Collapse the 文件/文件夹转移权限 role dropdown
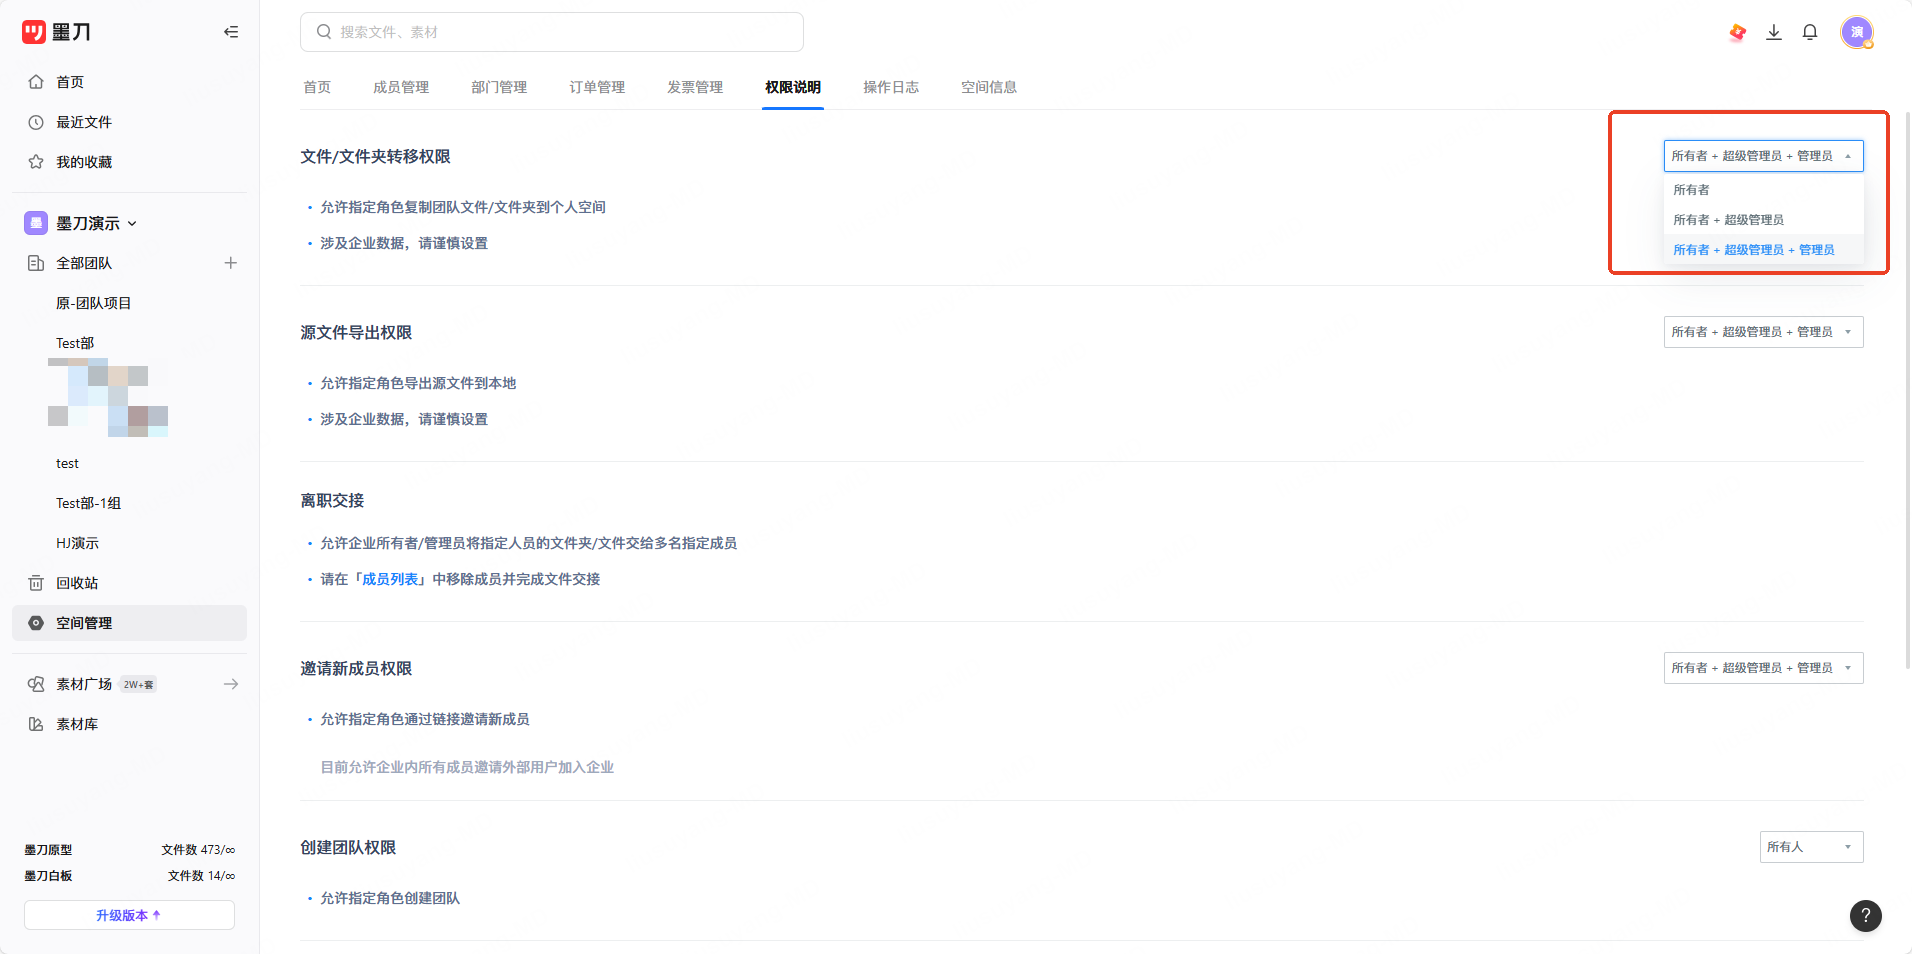This screenshot has height=954, width=1912. pos(1764,156)
